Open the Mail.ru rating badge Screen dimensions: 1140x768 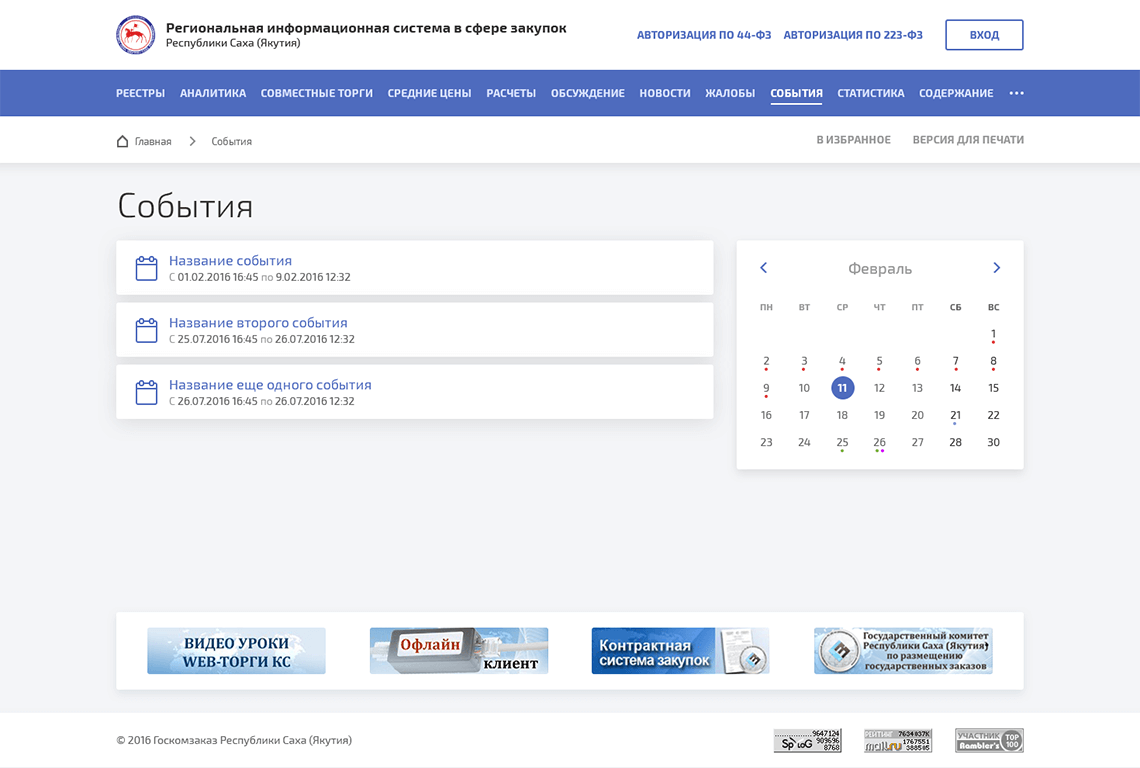coord(897,740)
